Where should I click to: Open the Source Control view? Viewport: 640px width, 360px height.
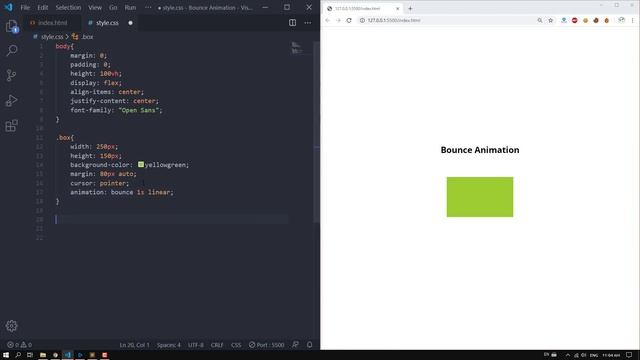(x=11, y=76)
